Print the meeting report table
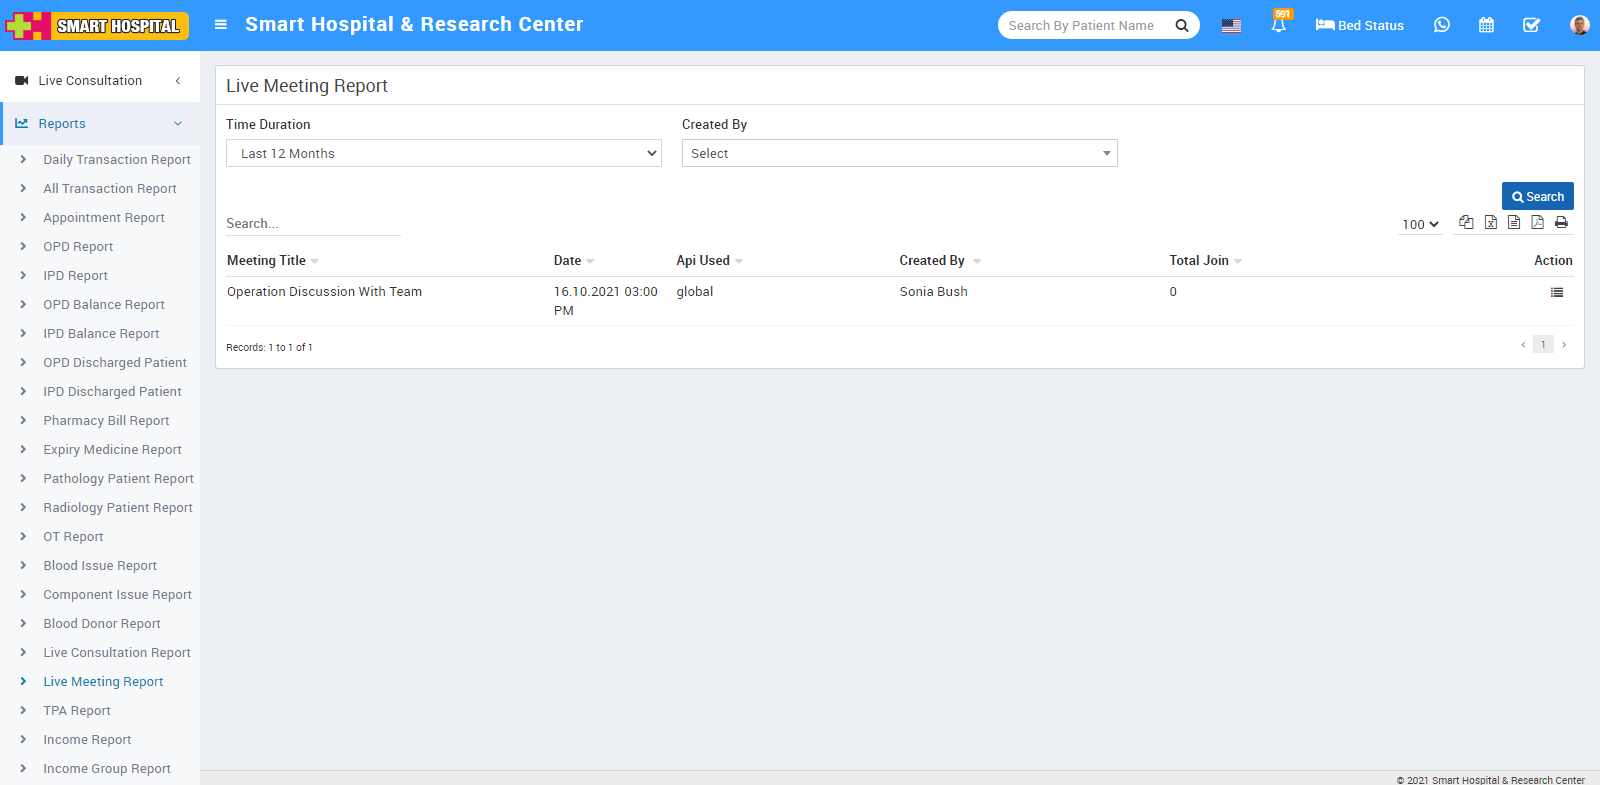Viewport: 1600px width, 785px height. point(1561,222)
